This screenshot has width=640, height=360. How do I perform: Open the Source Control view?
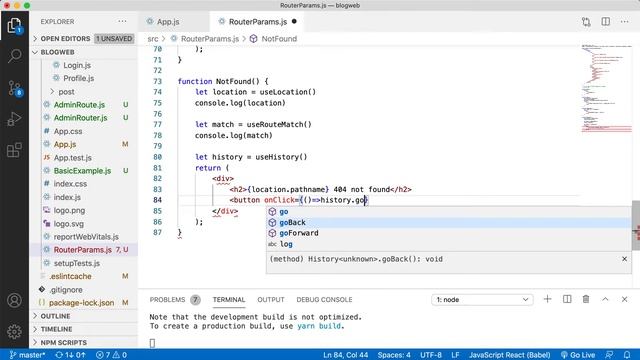[14, 88]
